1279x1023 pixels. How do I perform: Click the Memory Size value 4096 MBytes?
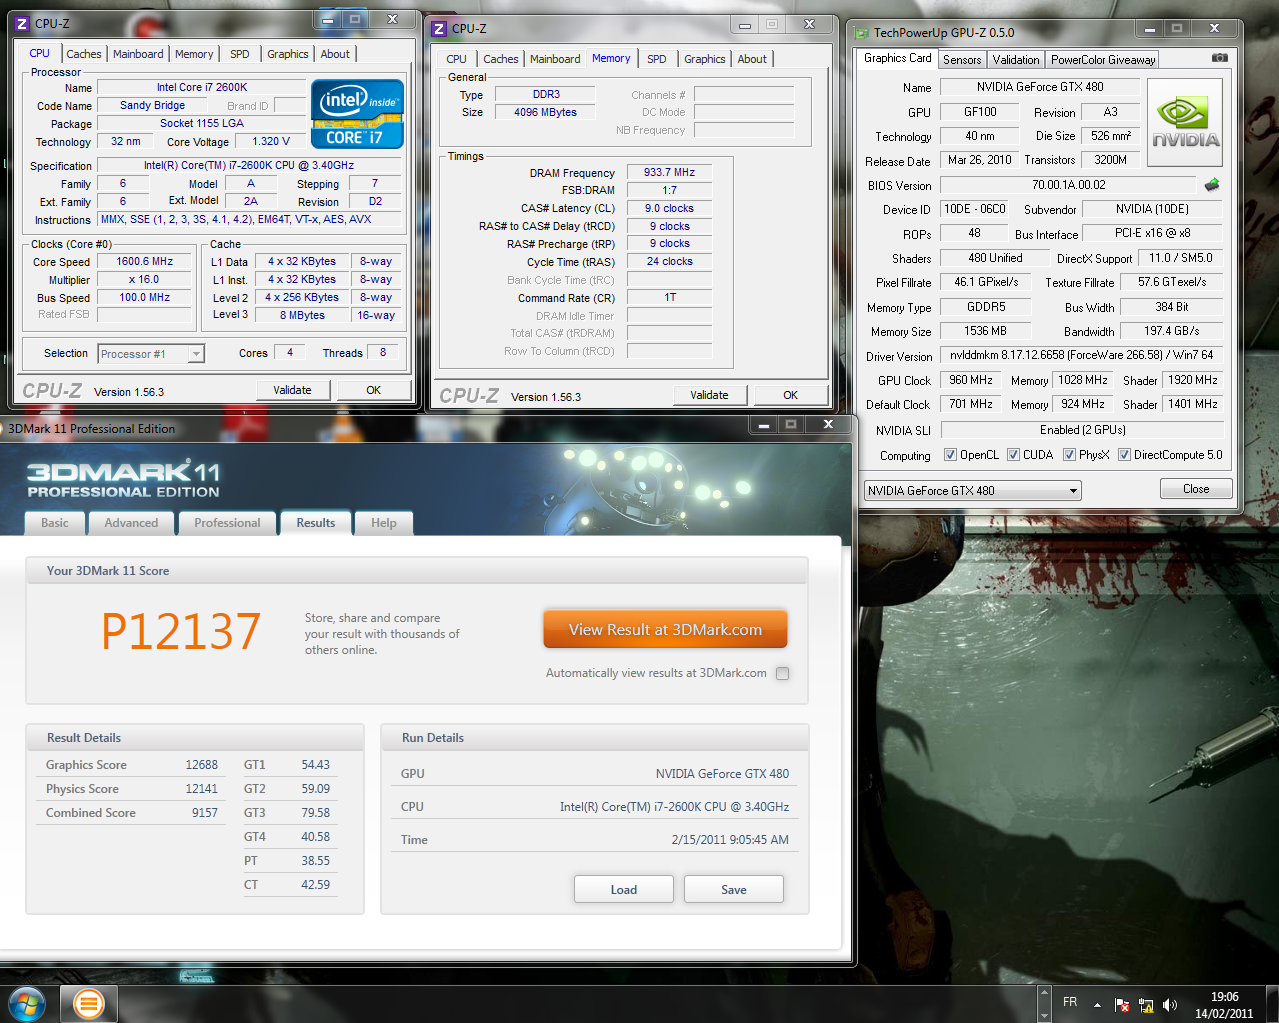[545, 113]
